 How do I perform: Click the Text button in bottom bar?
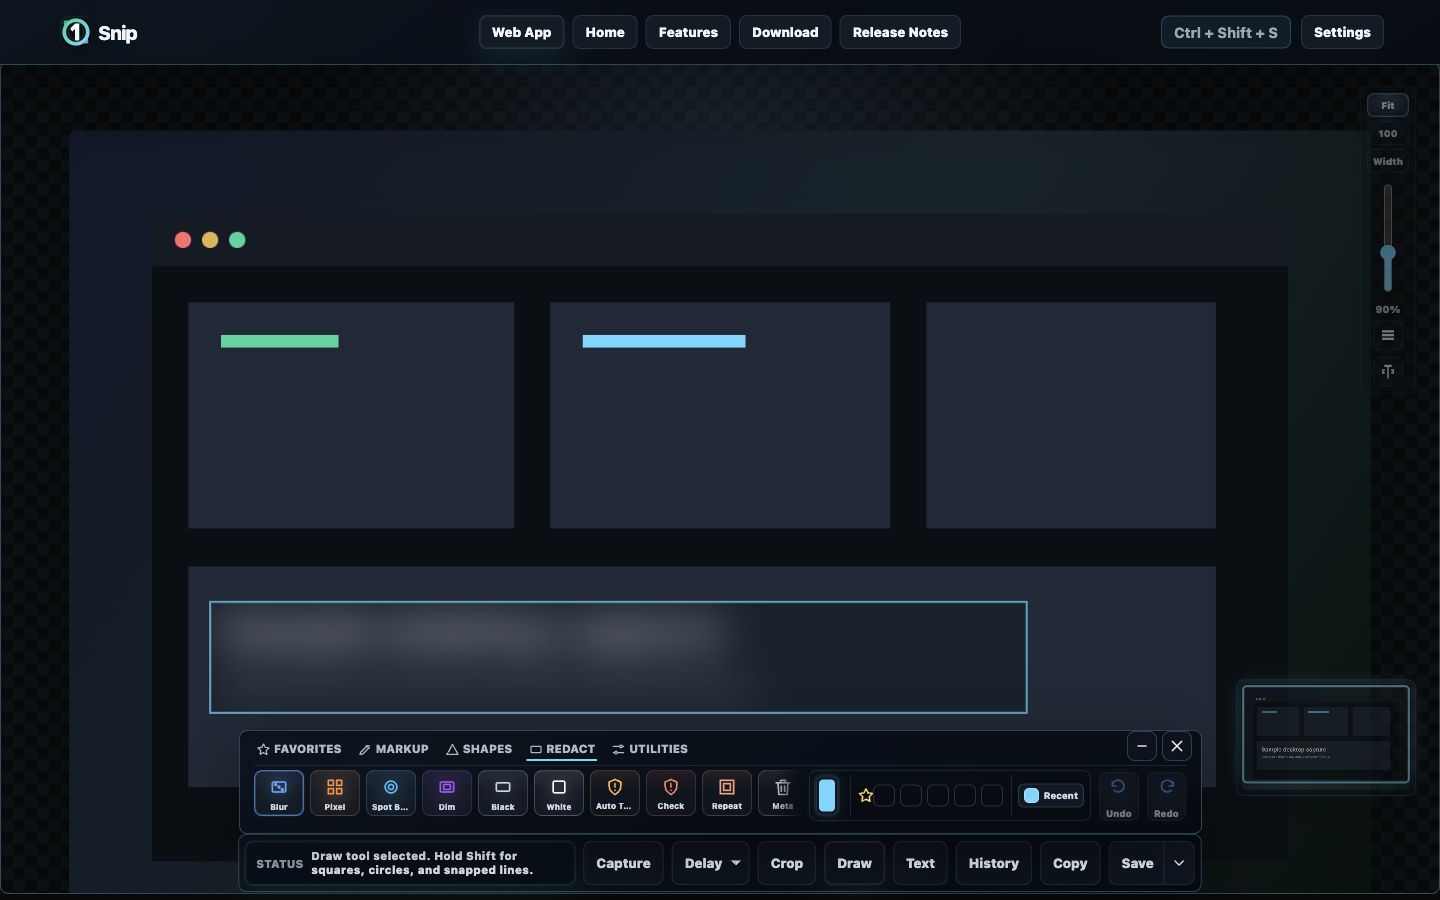tap(921, 863)
